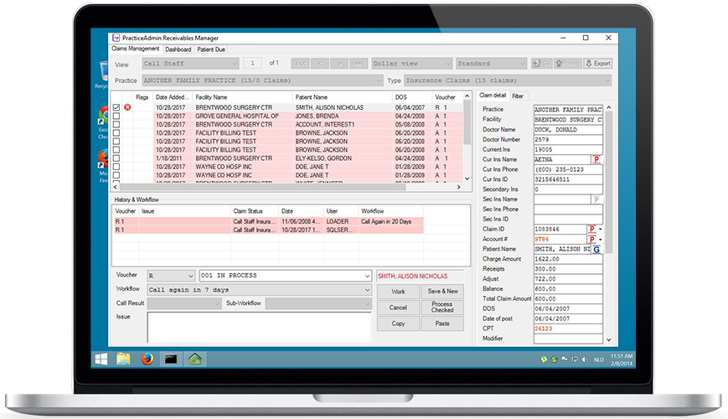Click the P icon beside Claim ID field
Viewport: 728px width, 419px height.
[592, 229]
